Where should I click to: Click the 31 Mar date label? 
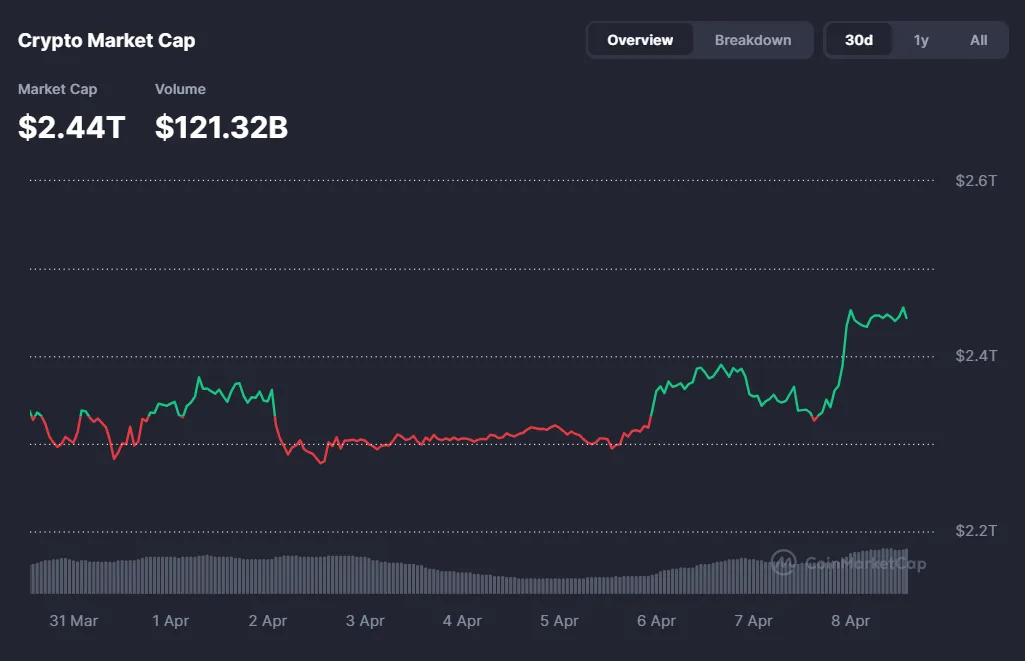(73, 621)
